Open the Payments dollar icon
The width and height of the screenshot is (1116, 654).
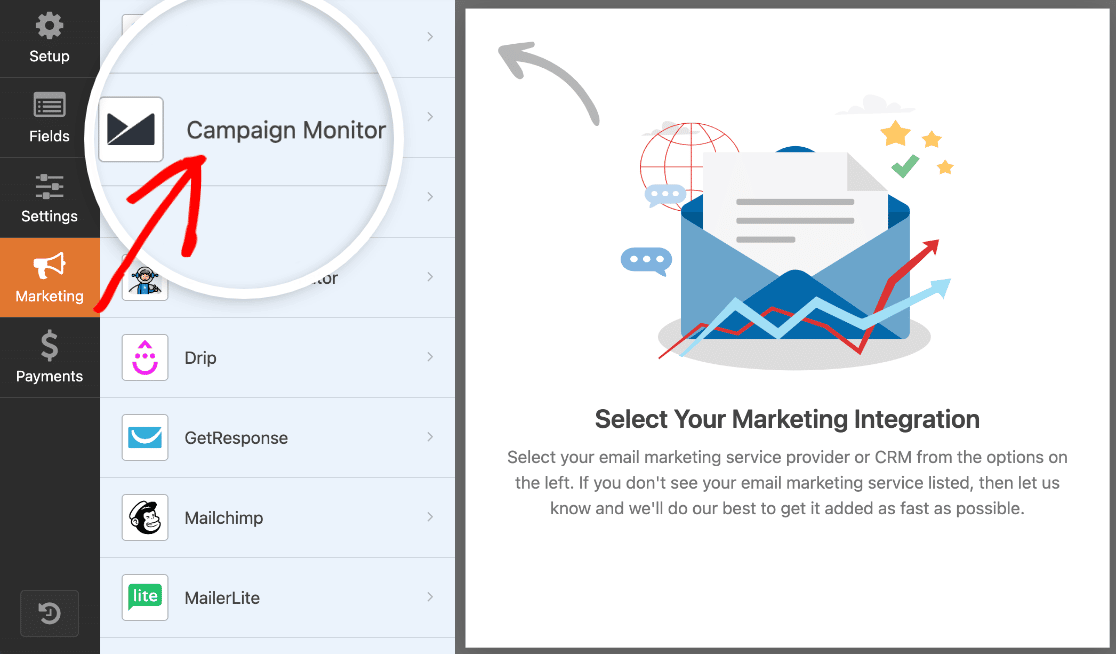pos(49,345)
